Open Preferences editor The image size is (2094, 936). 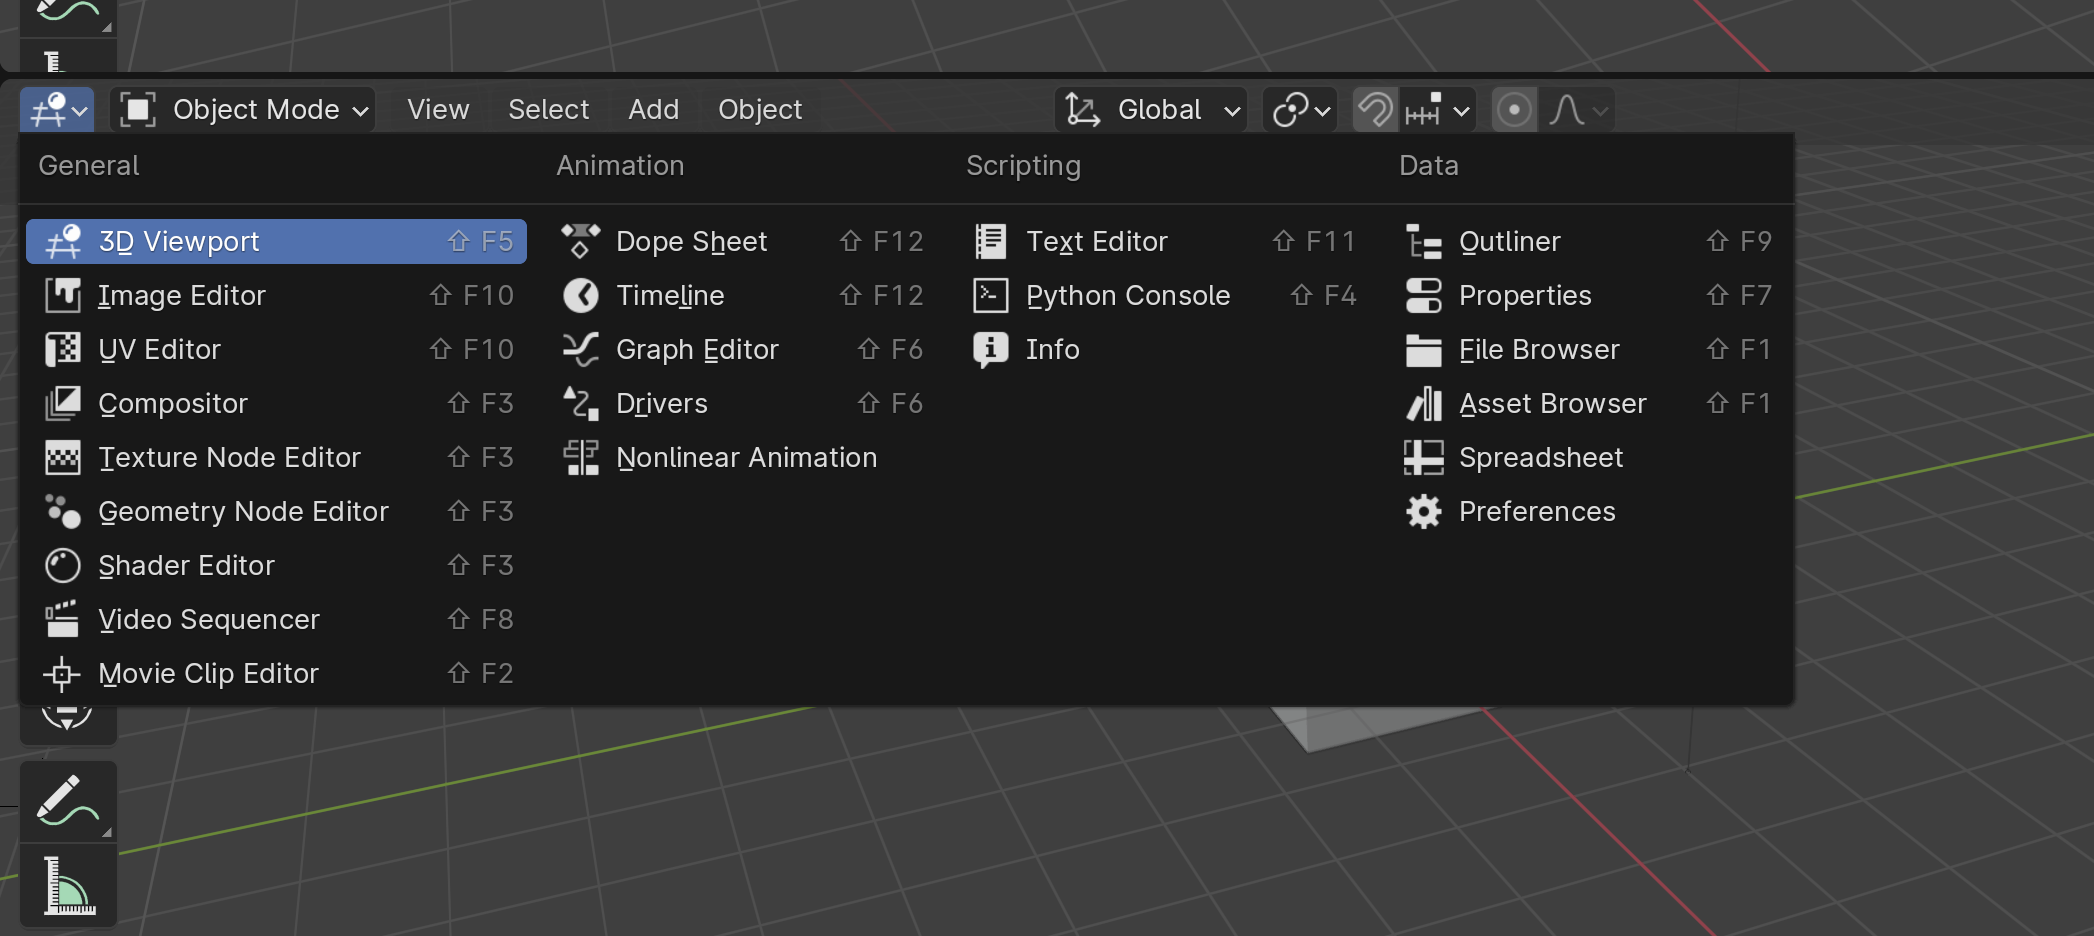coord(1589,511)
